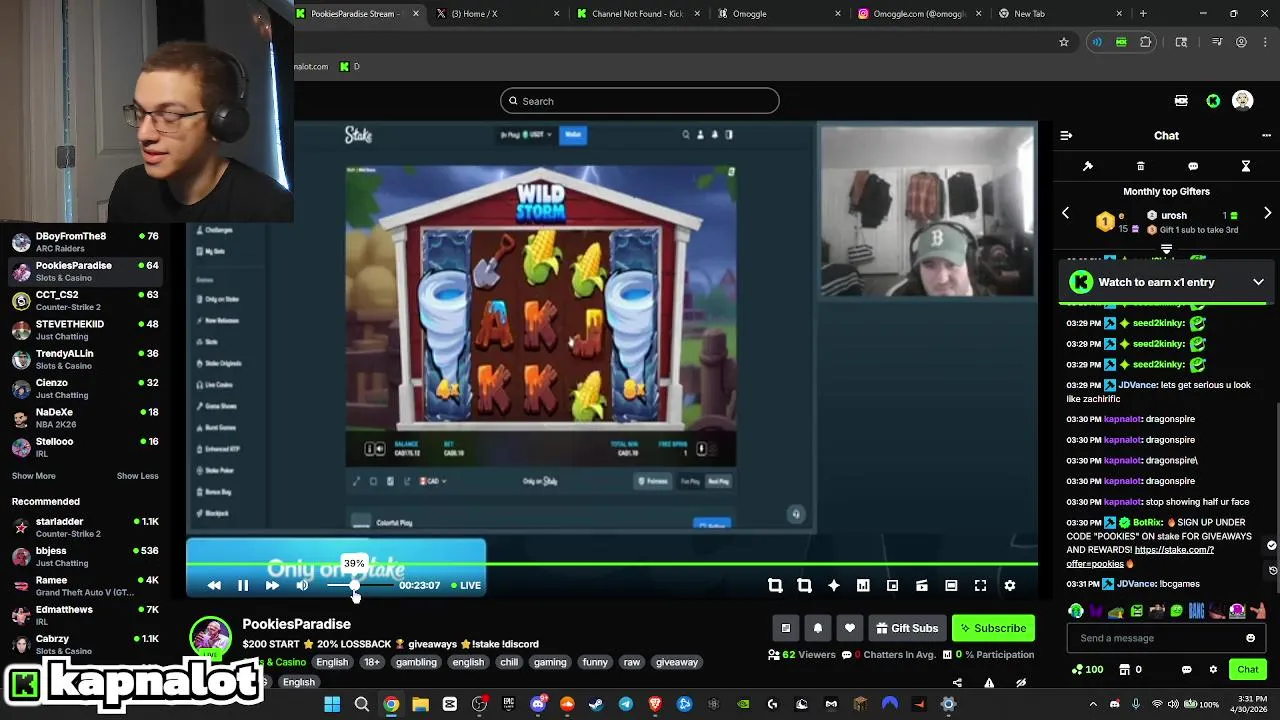Open the player settings gear
The height and width of the screenshot is (720, 1280).
pyautogui.click(x=1010, y=586)
